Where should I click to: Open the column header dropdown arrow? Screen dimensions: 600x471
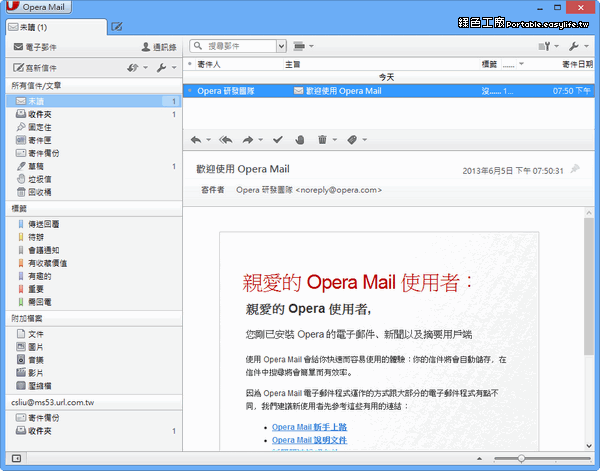click(521, 64)
